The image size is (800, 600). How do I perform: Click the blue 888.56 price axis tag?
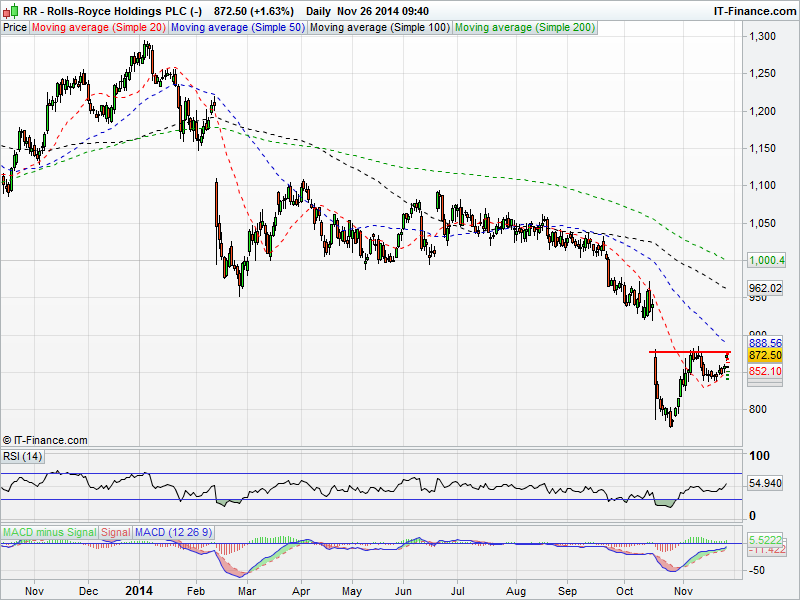point(764,343)
